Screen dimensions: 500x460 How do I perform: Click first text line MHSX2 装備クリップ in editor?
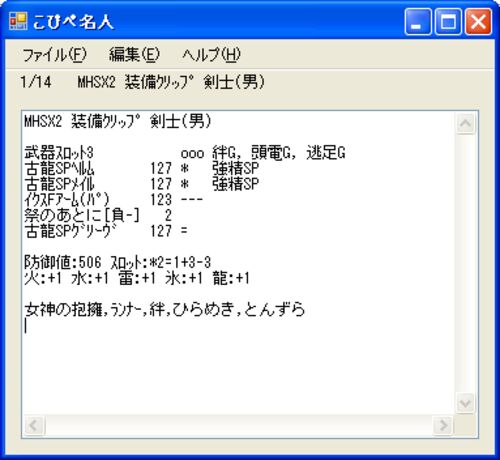[118, 121]
